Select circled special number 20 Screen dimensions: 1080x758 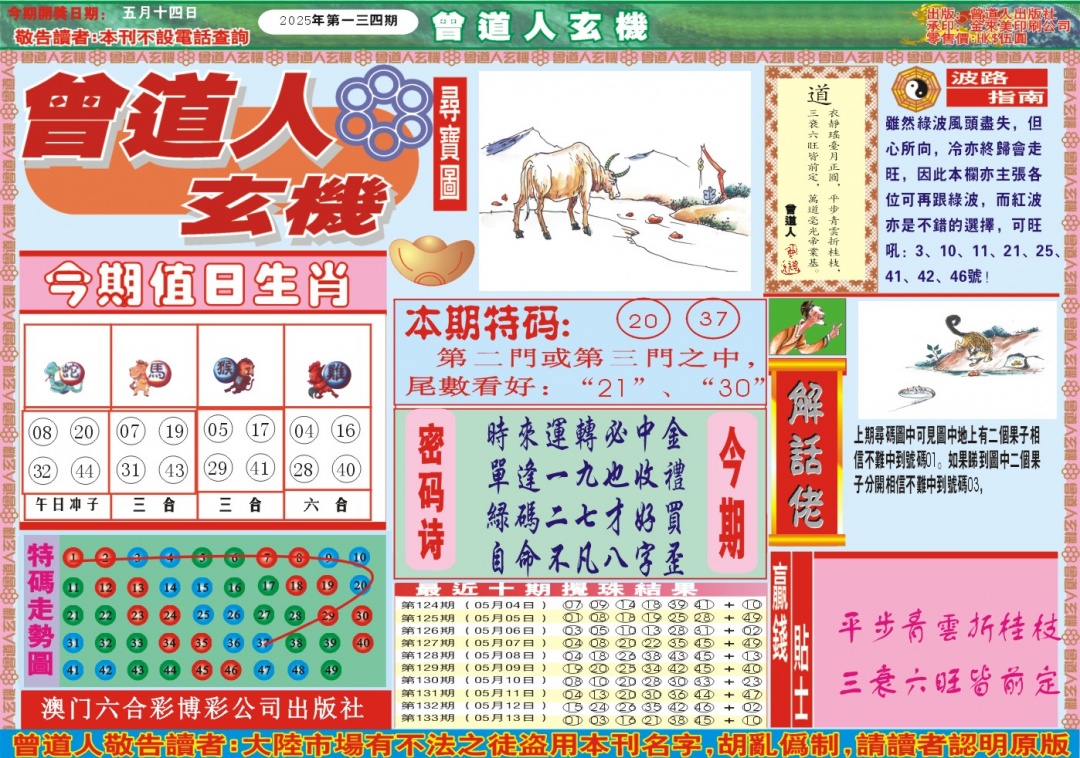[645, 320]
